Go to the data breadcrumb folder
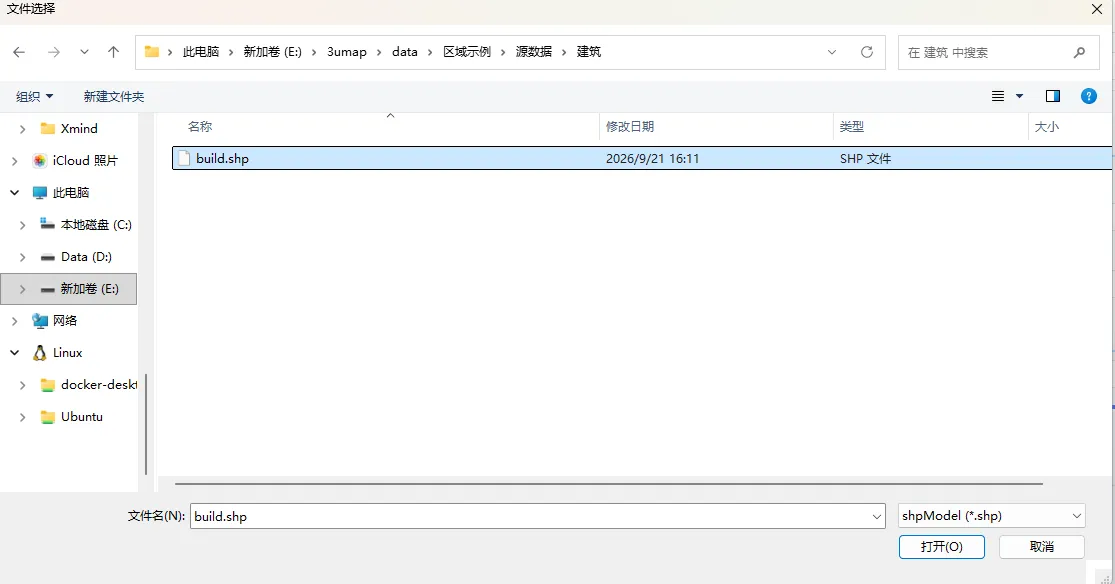1115x584 pixels. coord(405,52)
